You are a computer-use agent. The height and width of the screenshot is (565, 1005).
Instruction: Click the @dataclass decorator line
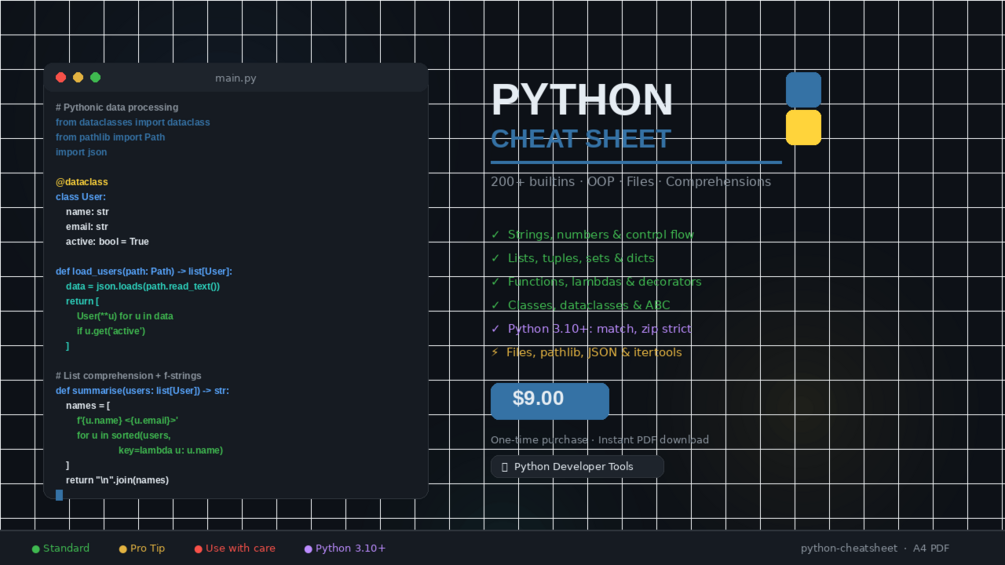point(81,182)
